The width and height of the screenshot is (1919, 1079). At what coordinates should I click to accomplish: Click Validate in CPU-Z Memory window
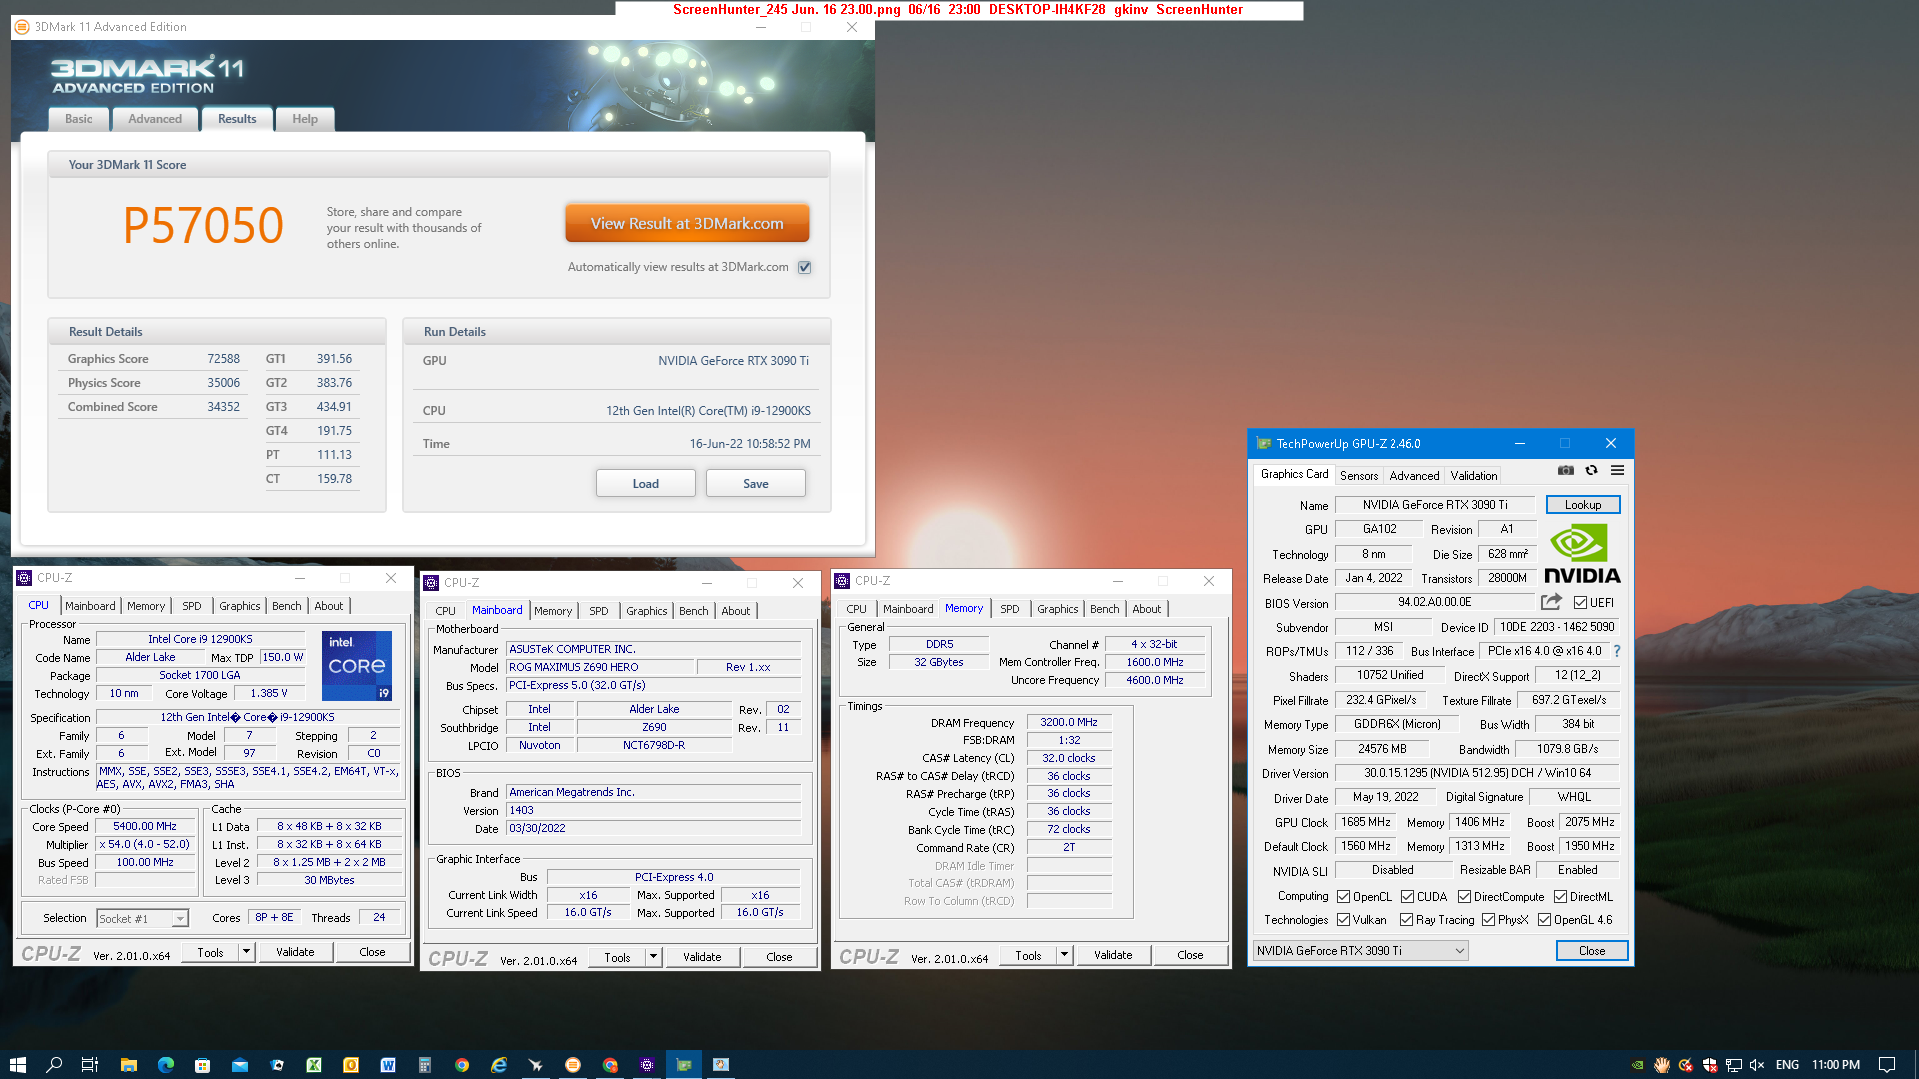1113,955
